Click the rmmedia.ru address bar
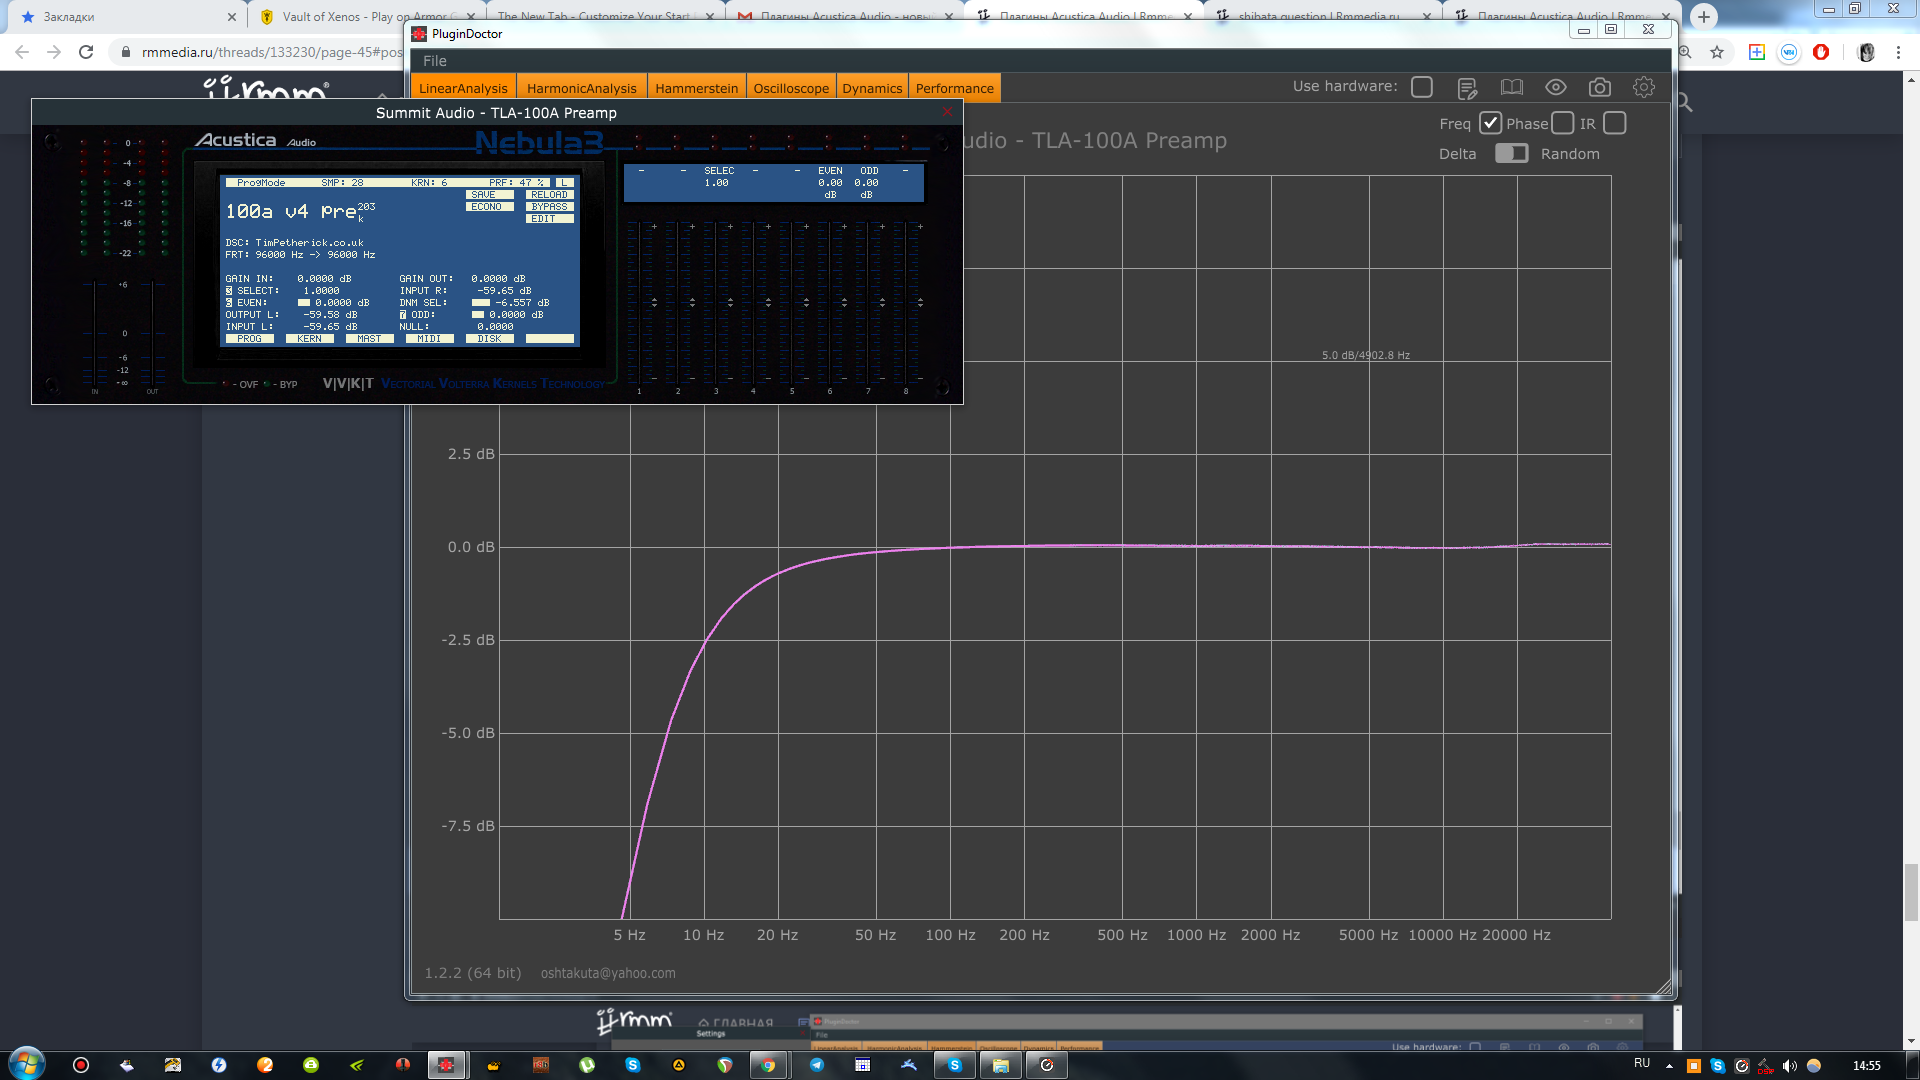The width and height of the screenshot is (1920, 1080). (270, 52)
